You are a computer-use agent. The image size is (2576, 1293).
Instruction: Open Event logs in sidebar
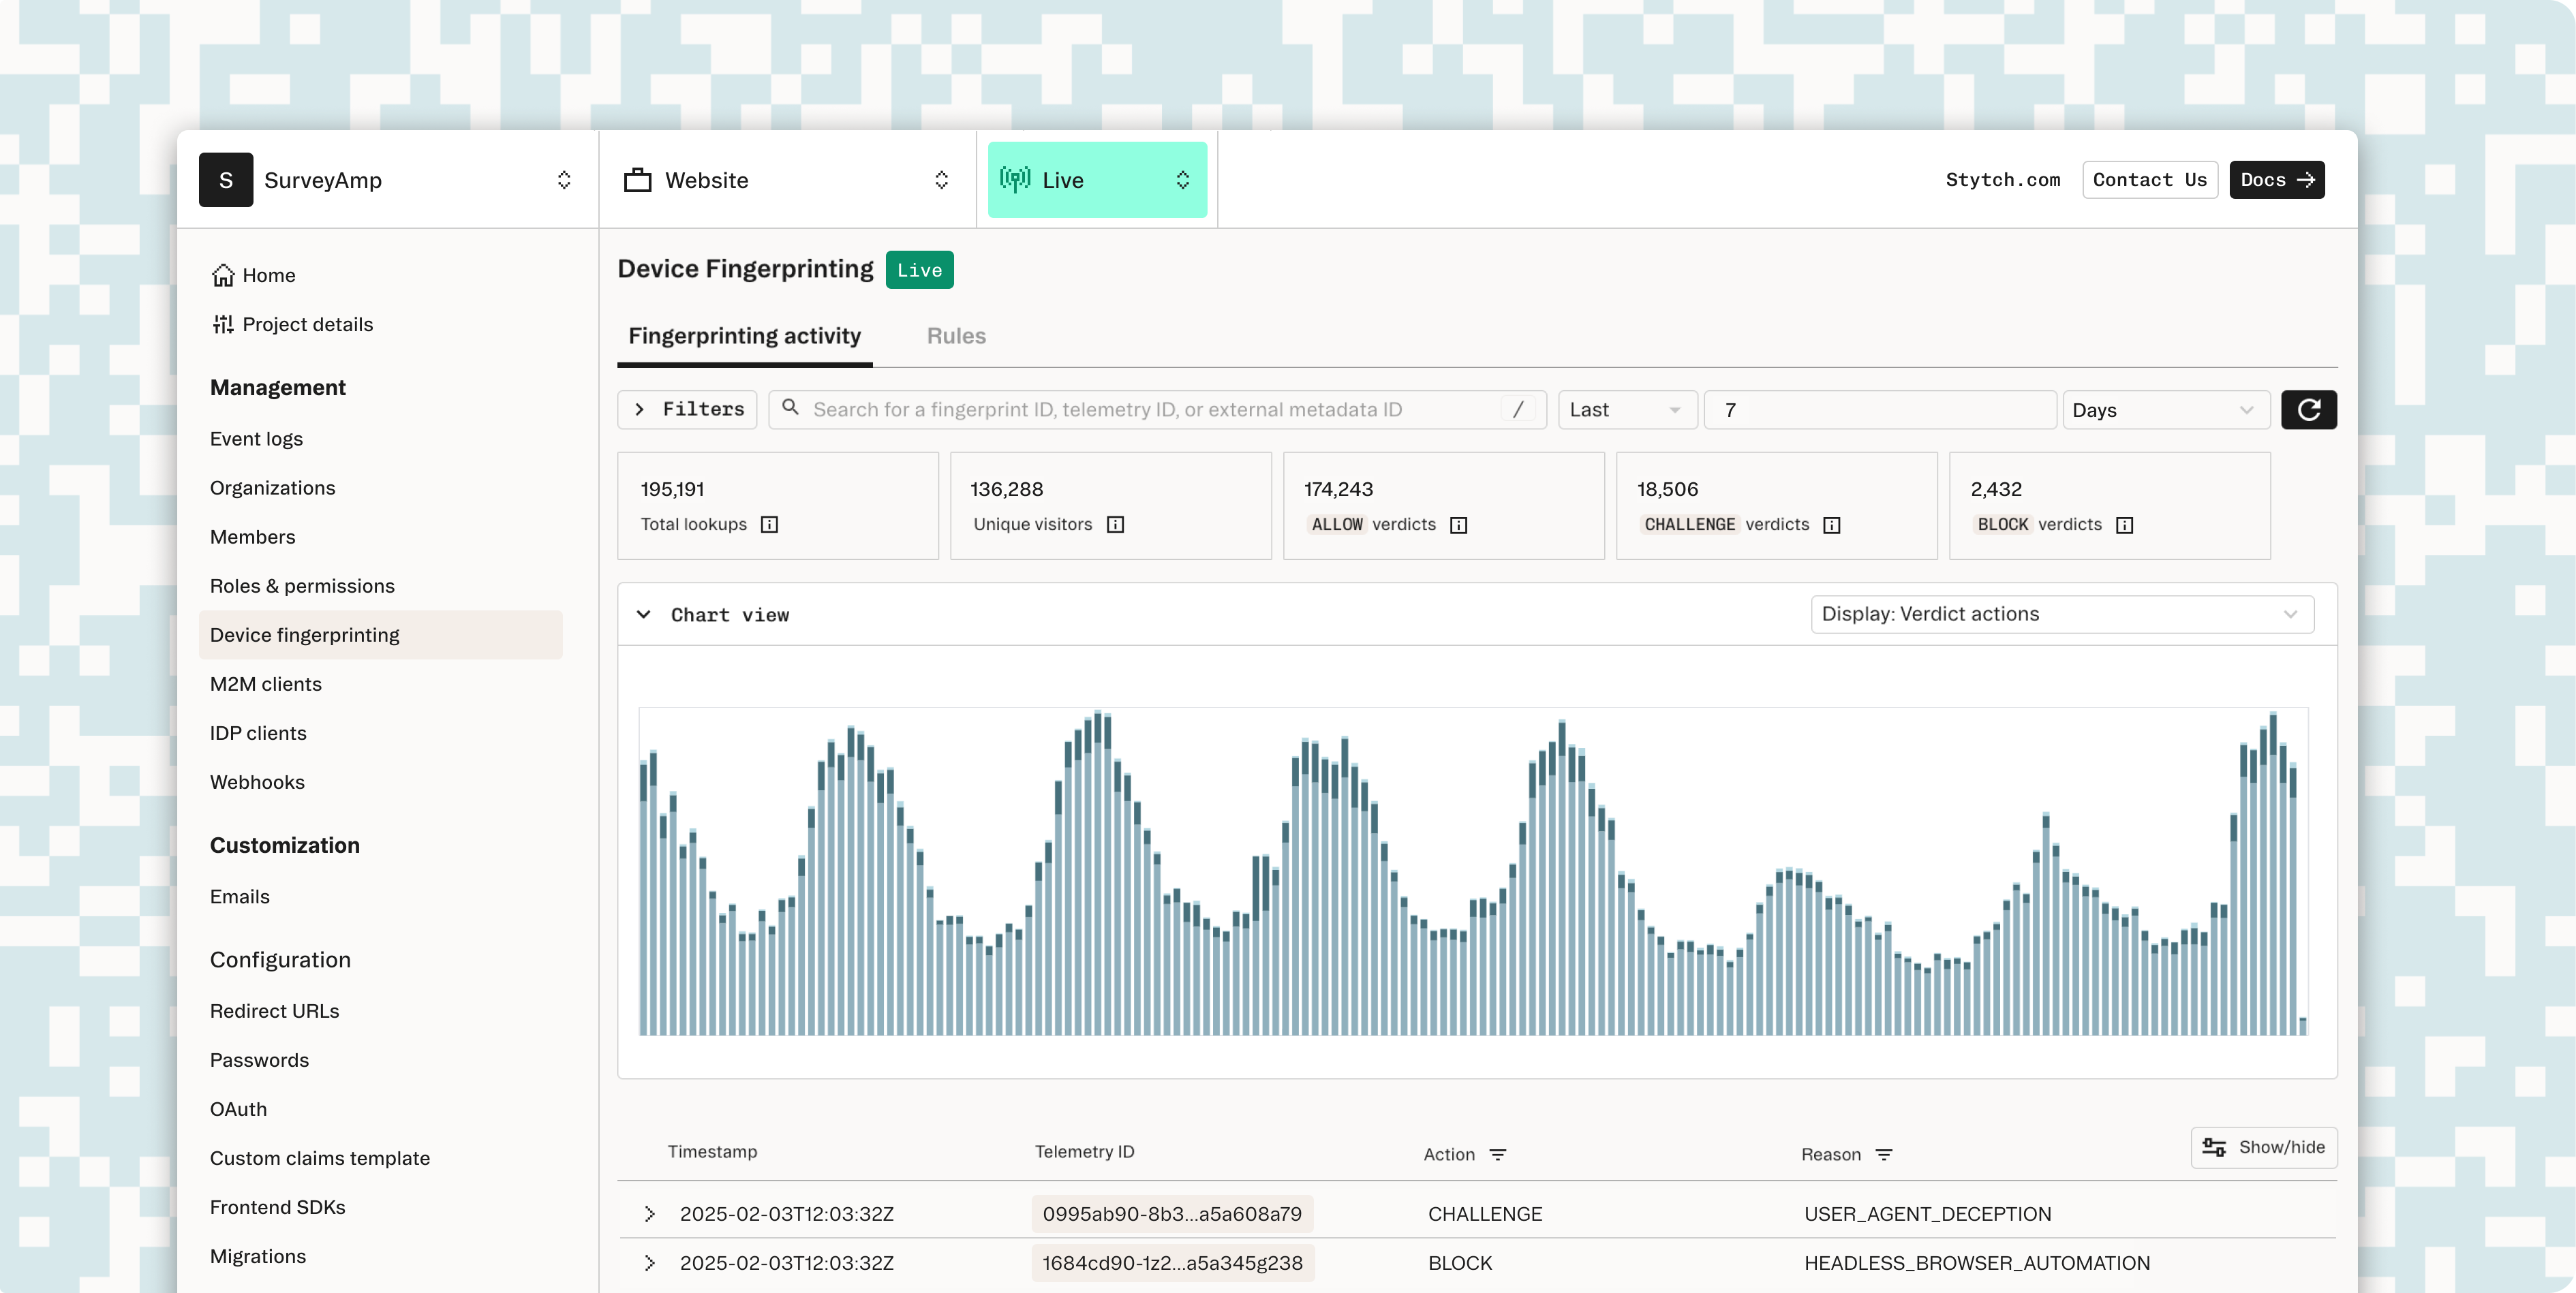(256, 439)
